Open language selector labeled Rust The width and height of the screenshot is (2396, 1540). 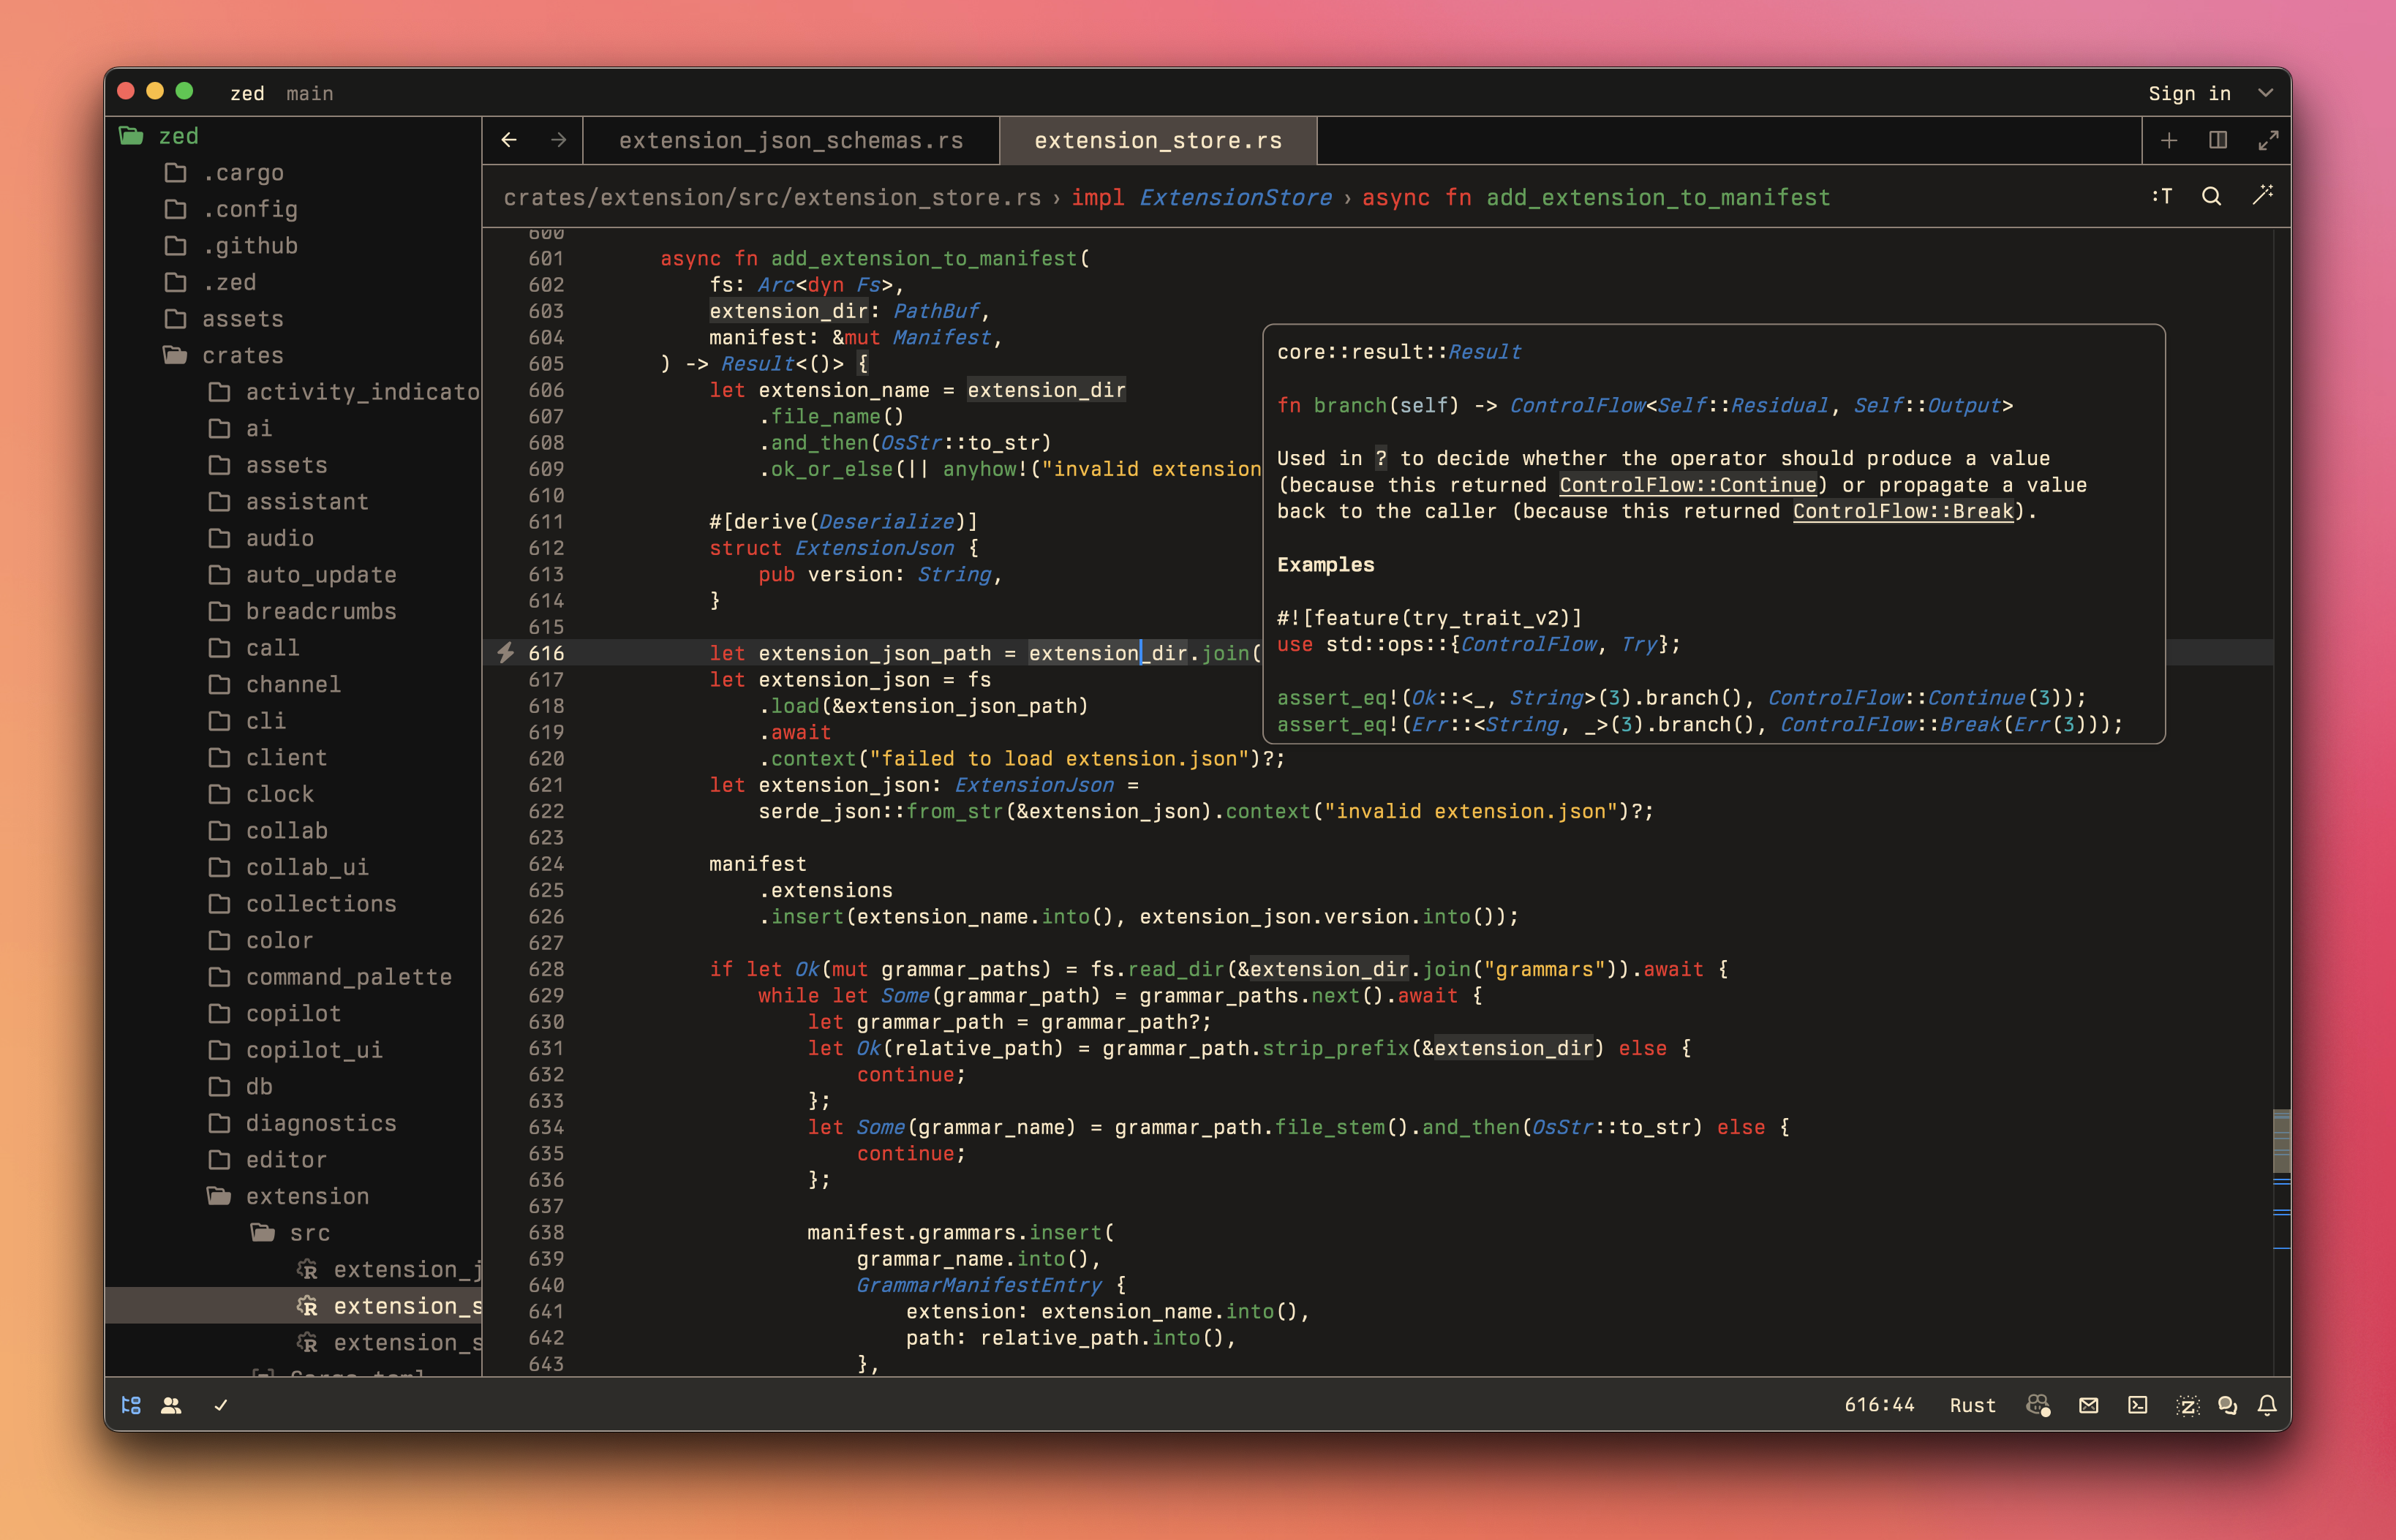1972,1405
